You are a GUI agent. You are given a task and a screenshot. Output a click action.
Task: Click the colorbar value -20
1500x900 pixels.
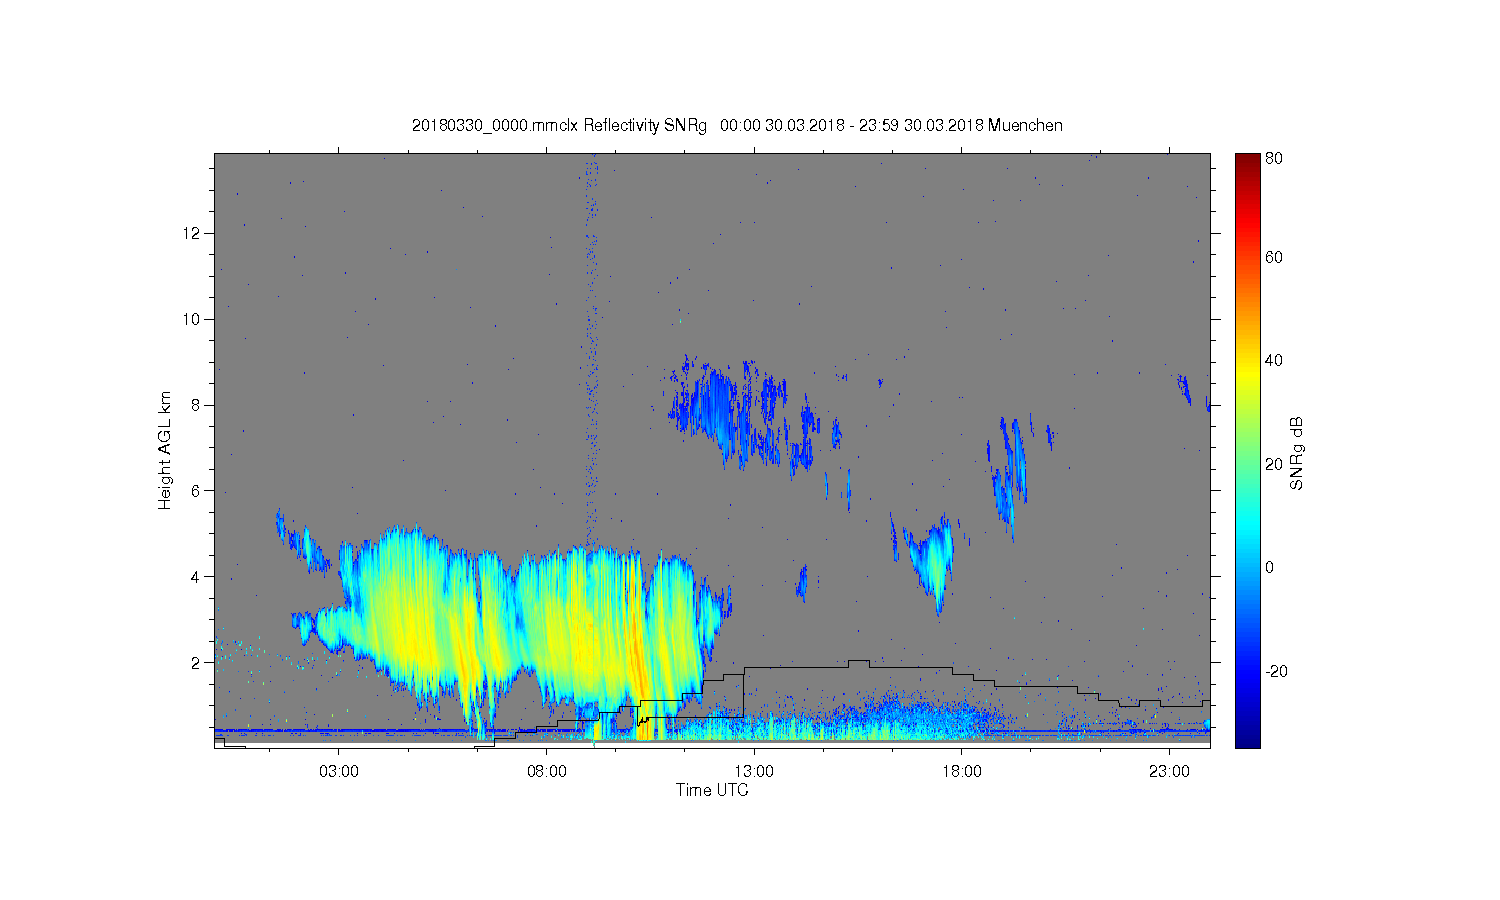[1276, 671]
